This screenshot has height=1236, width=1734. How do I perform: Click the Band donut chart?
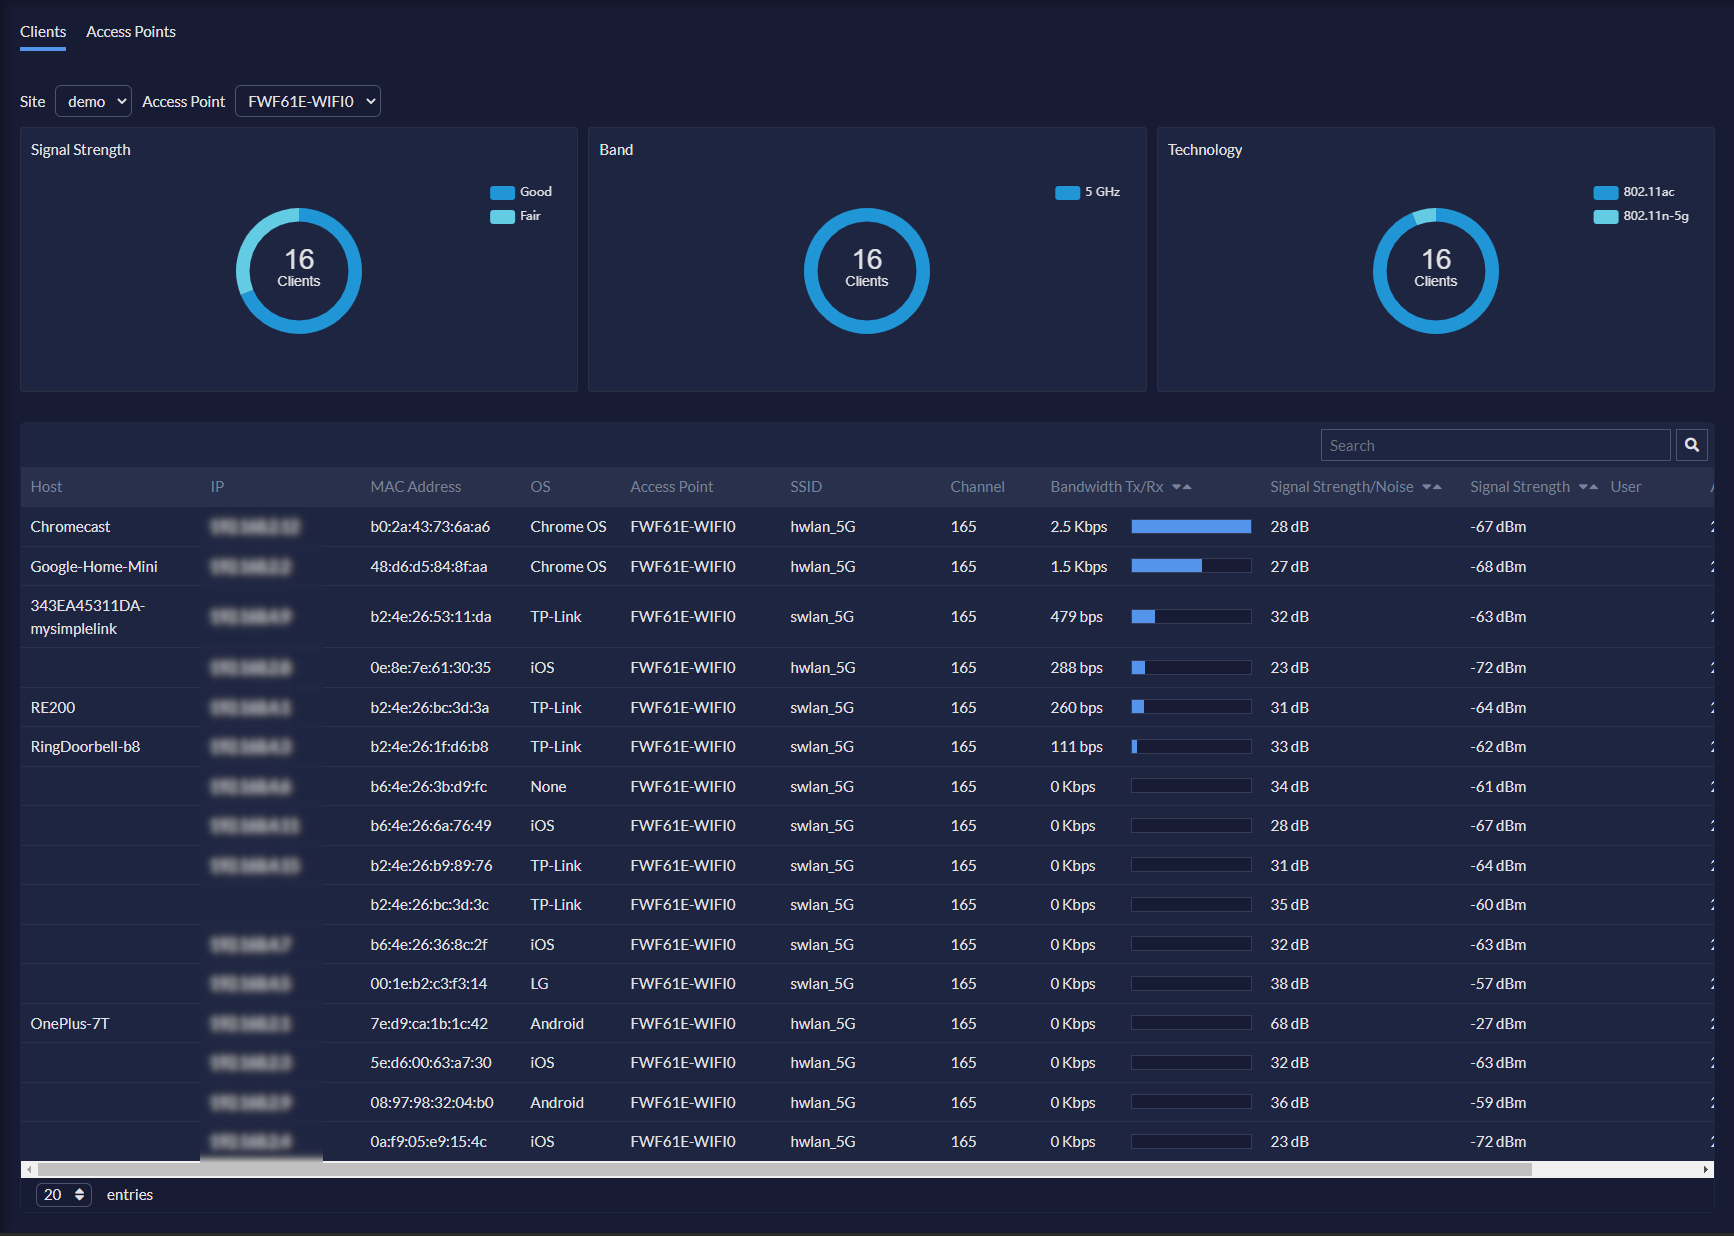click(867, 271)
